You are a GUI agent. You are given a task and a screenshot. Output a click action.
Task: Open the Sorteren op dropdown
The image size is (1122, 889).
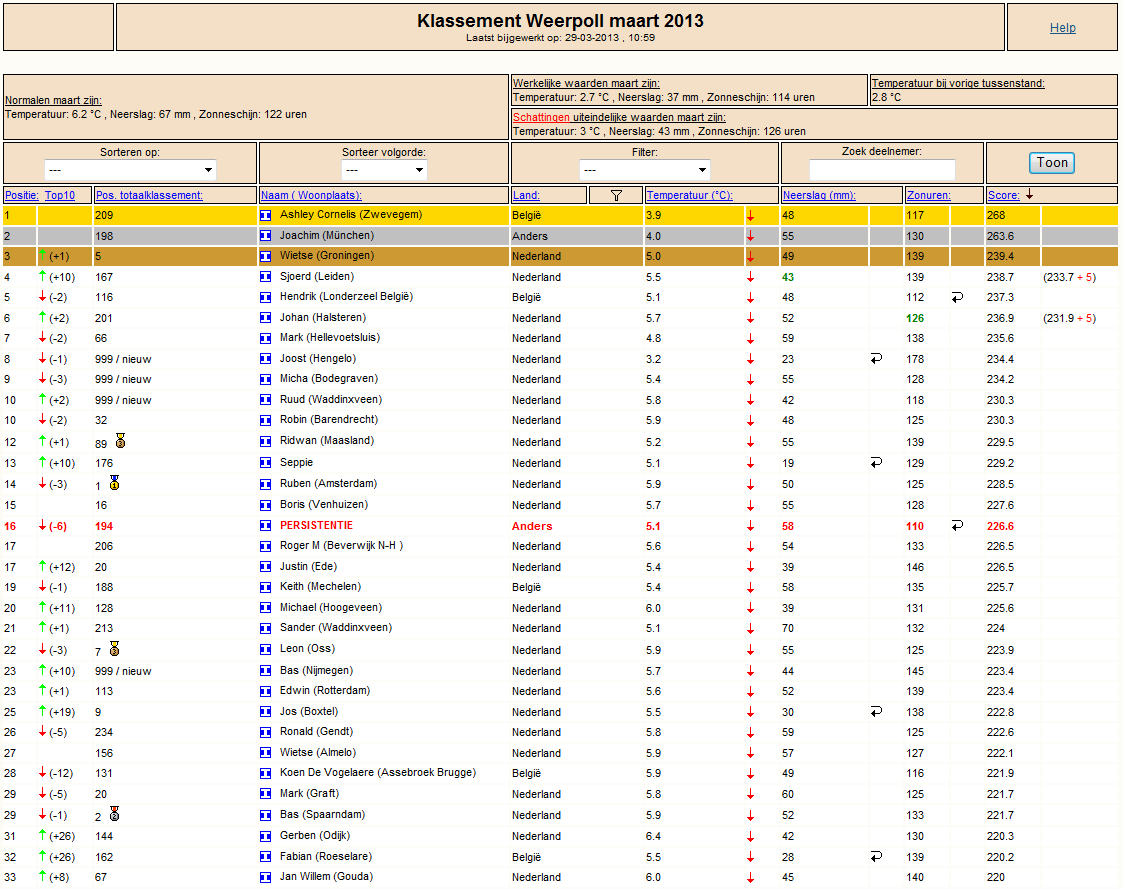(130, 170)
